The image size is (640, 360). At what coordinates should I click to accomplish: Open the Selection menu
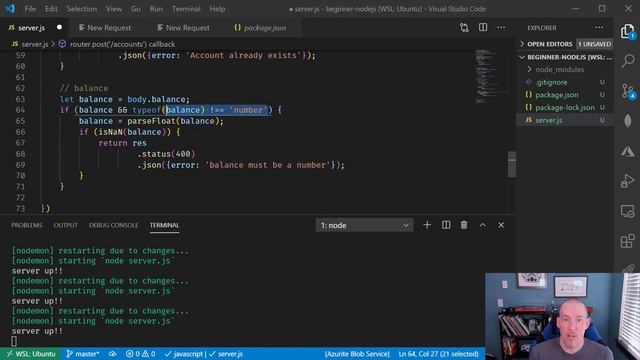(x=82, y=9)
